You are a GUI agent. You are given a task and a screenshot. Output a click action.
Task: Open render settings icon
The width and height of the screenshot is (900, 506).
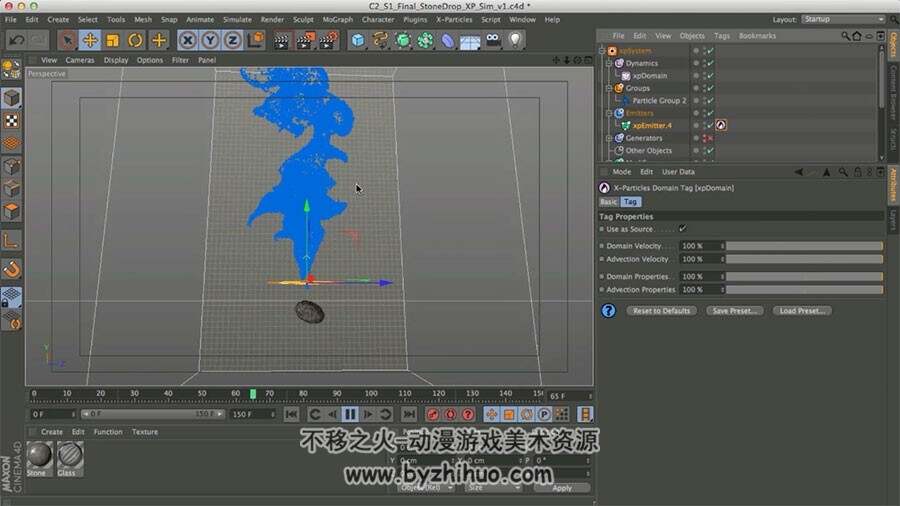[x=329, y=41]
